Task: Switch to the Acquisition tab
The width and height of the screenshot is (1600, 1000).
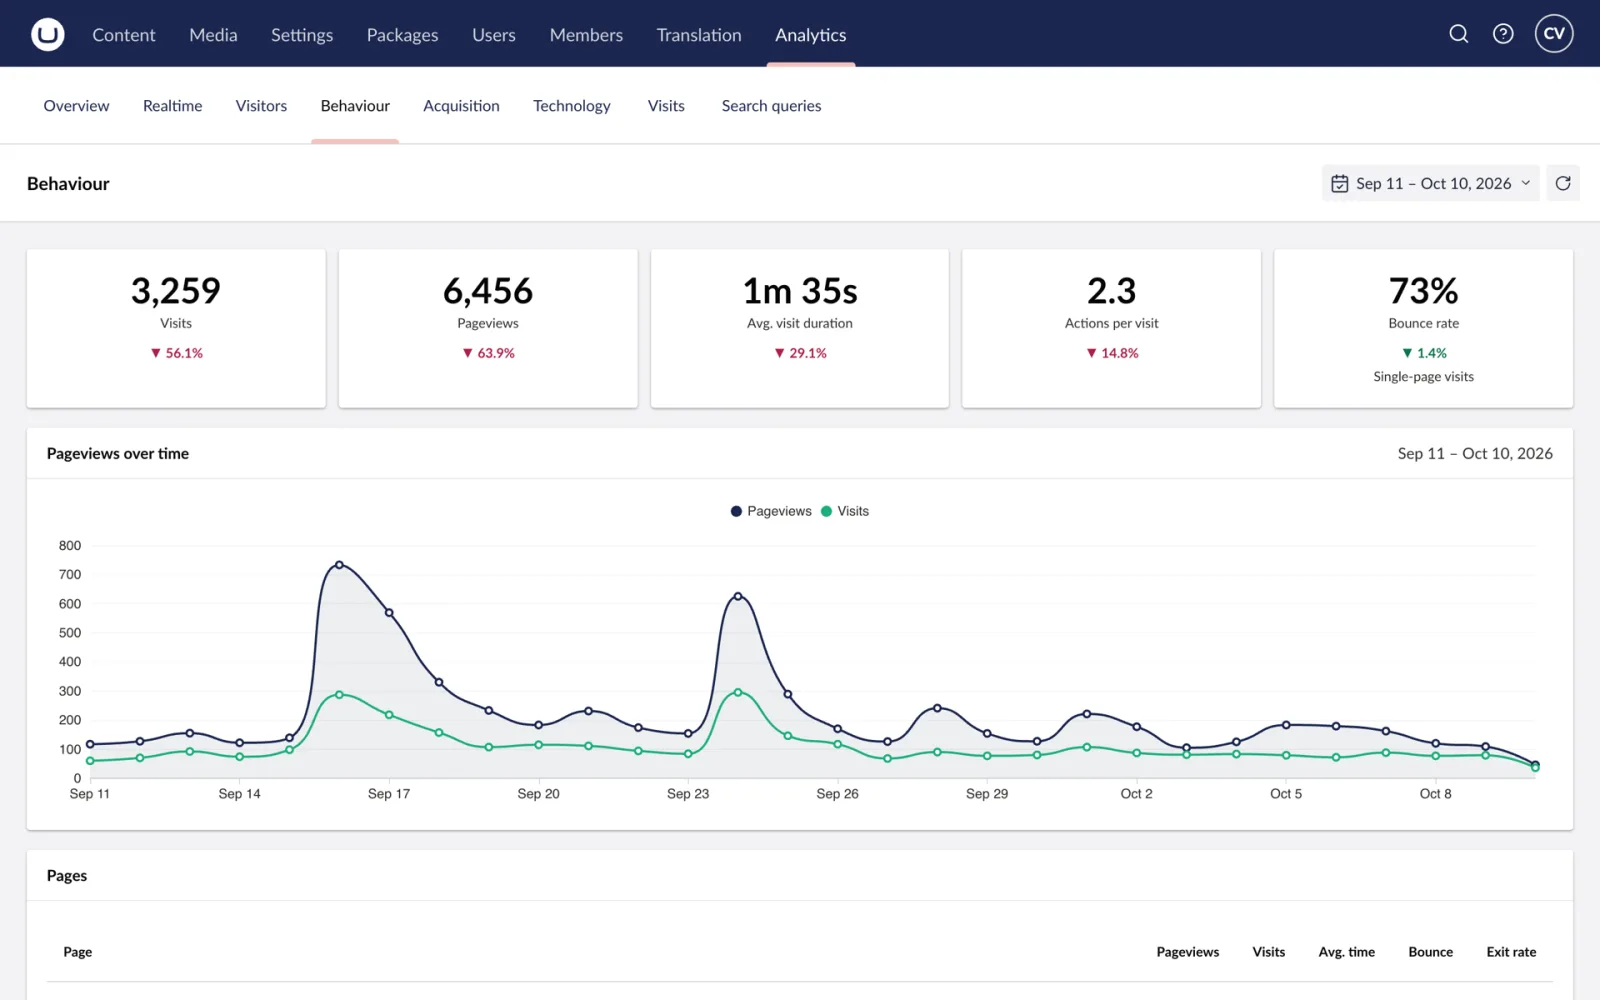Action: (x=461, y=106)
